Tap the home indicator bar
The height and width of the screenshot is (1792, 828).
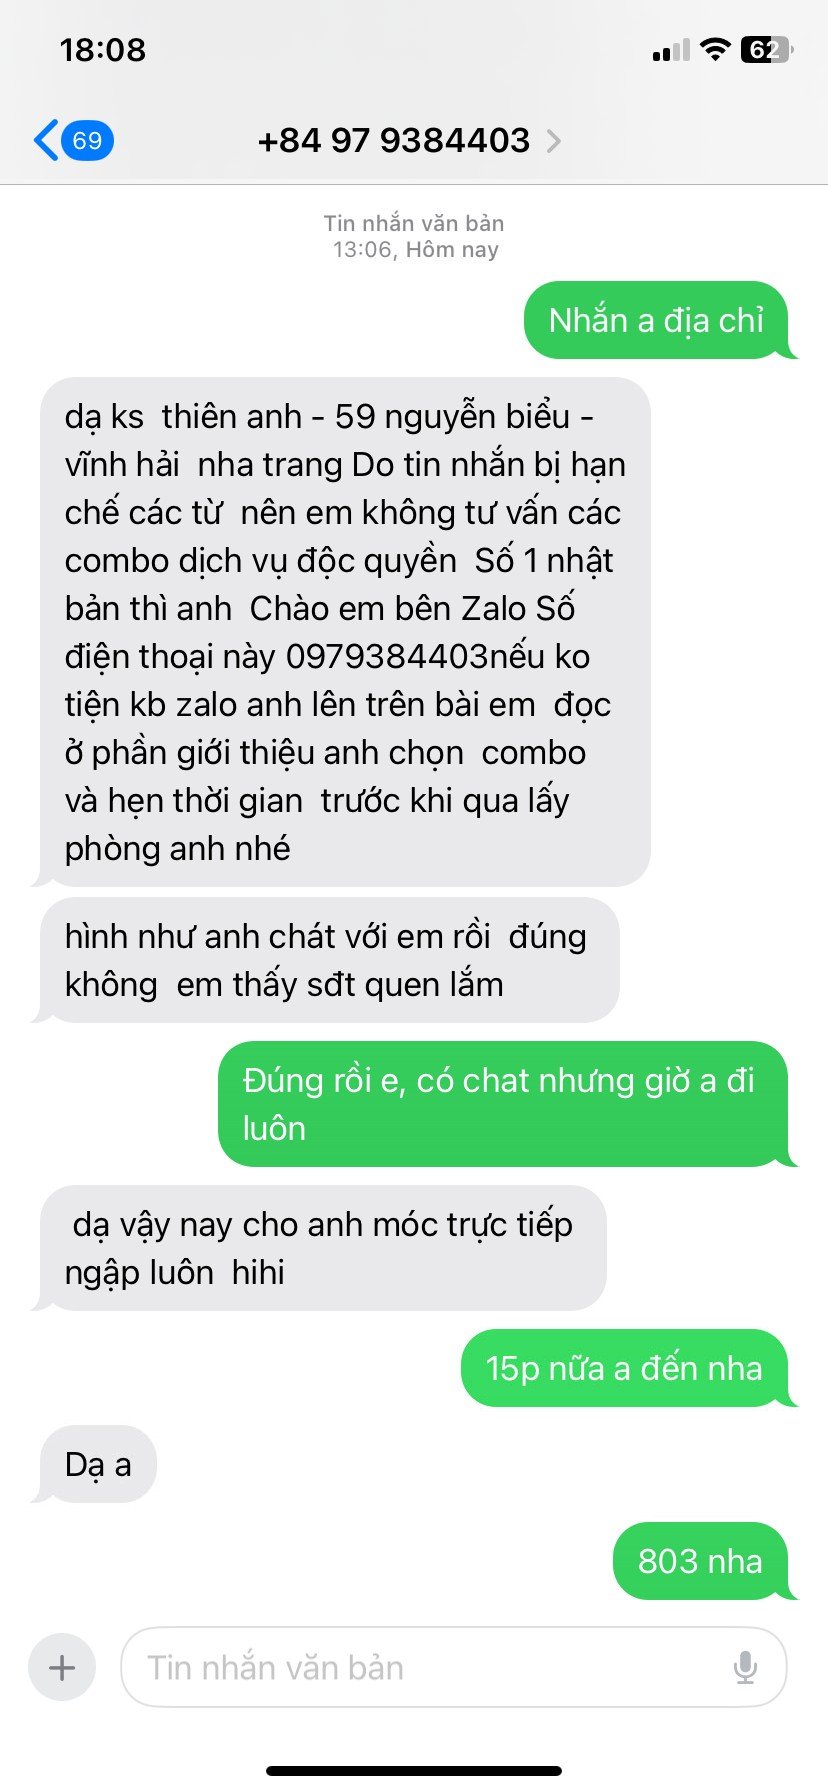(414, 1771)
